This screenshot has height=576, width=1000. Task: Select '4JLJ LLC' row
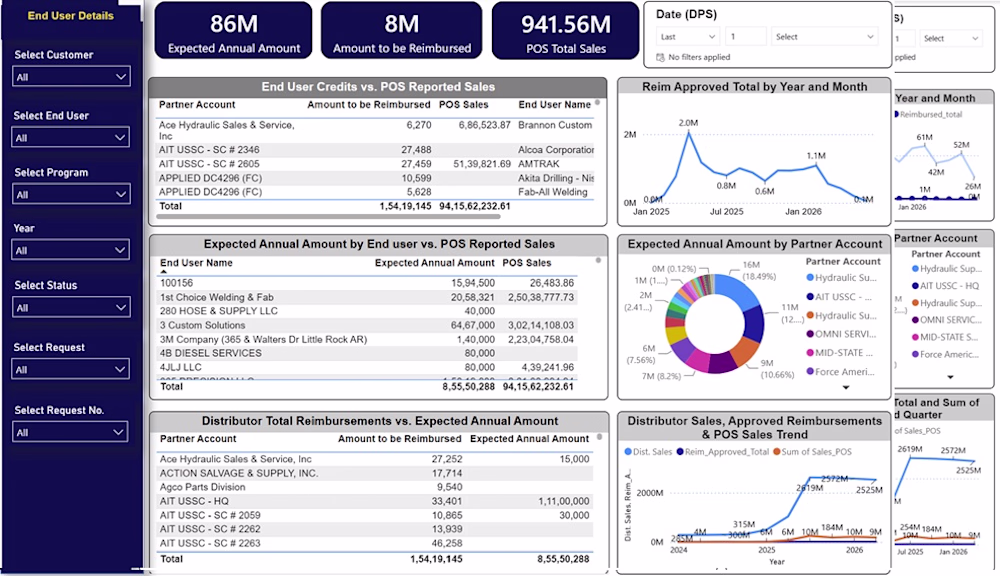click(367, 367)
